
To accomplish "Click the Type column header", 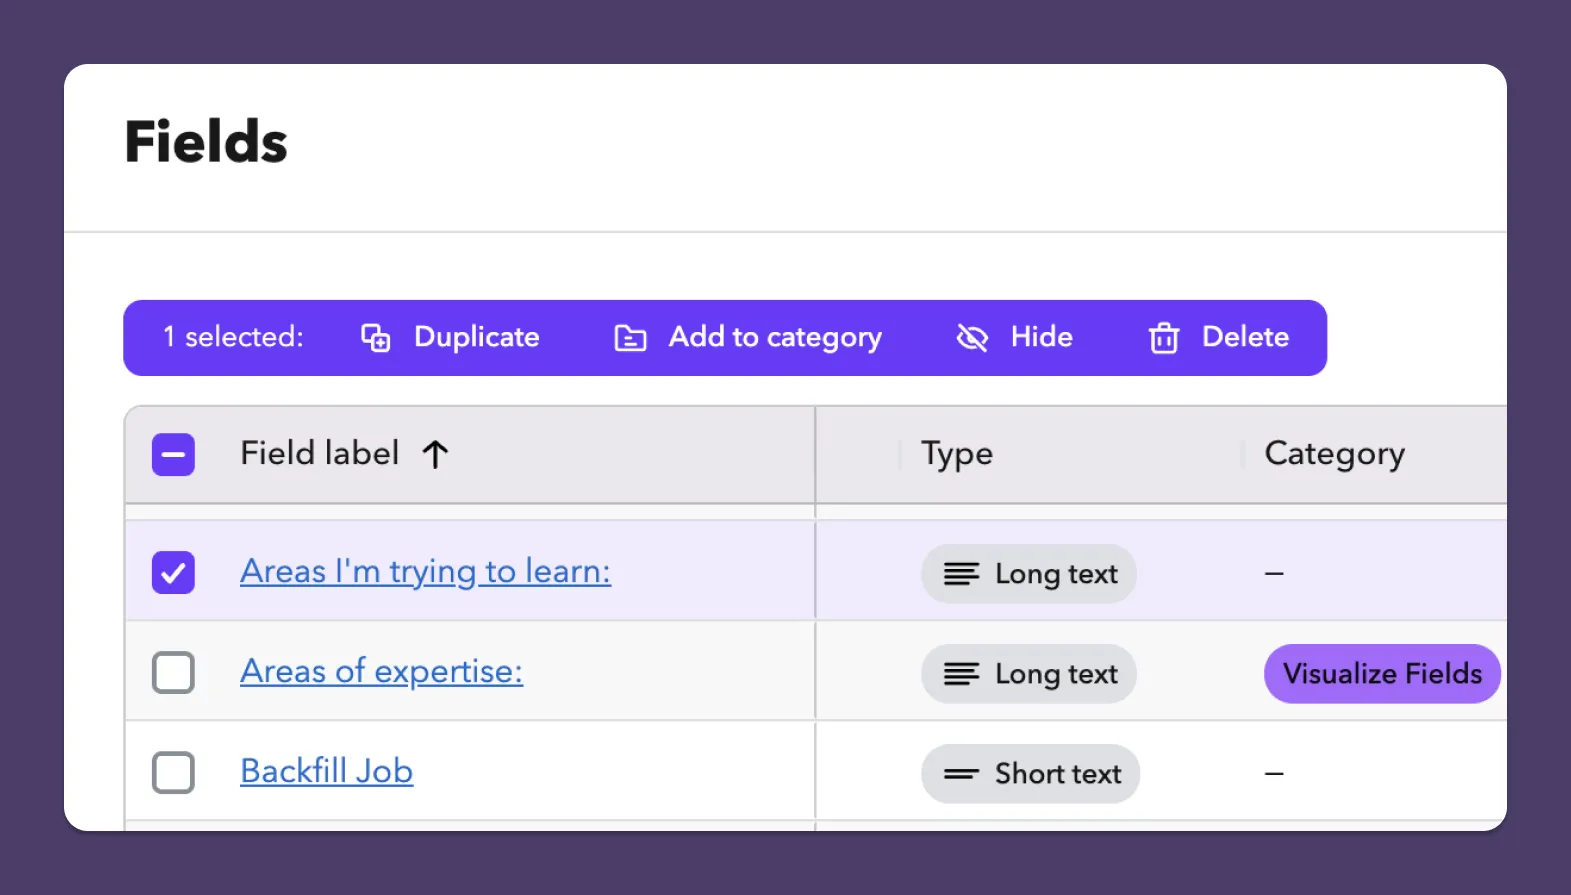I will click(957, 454).
